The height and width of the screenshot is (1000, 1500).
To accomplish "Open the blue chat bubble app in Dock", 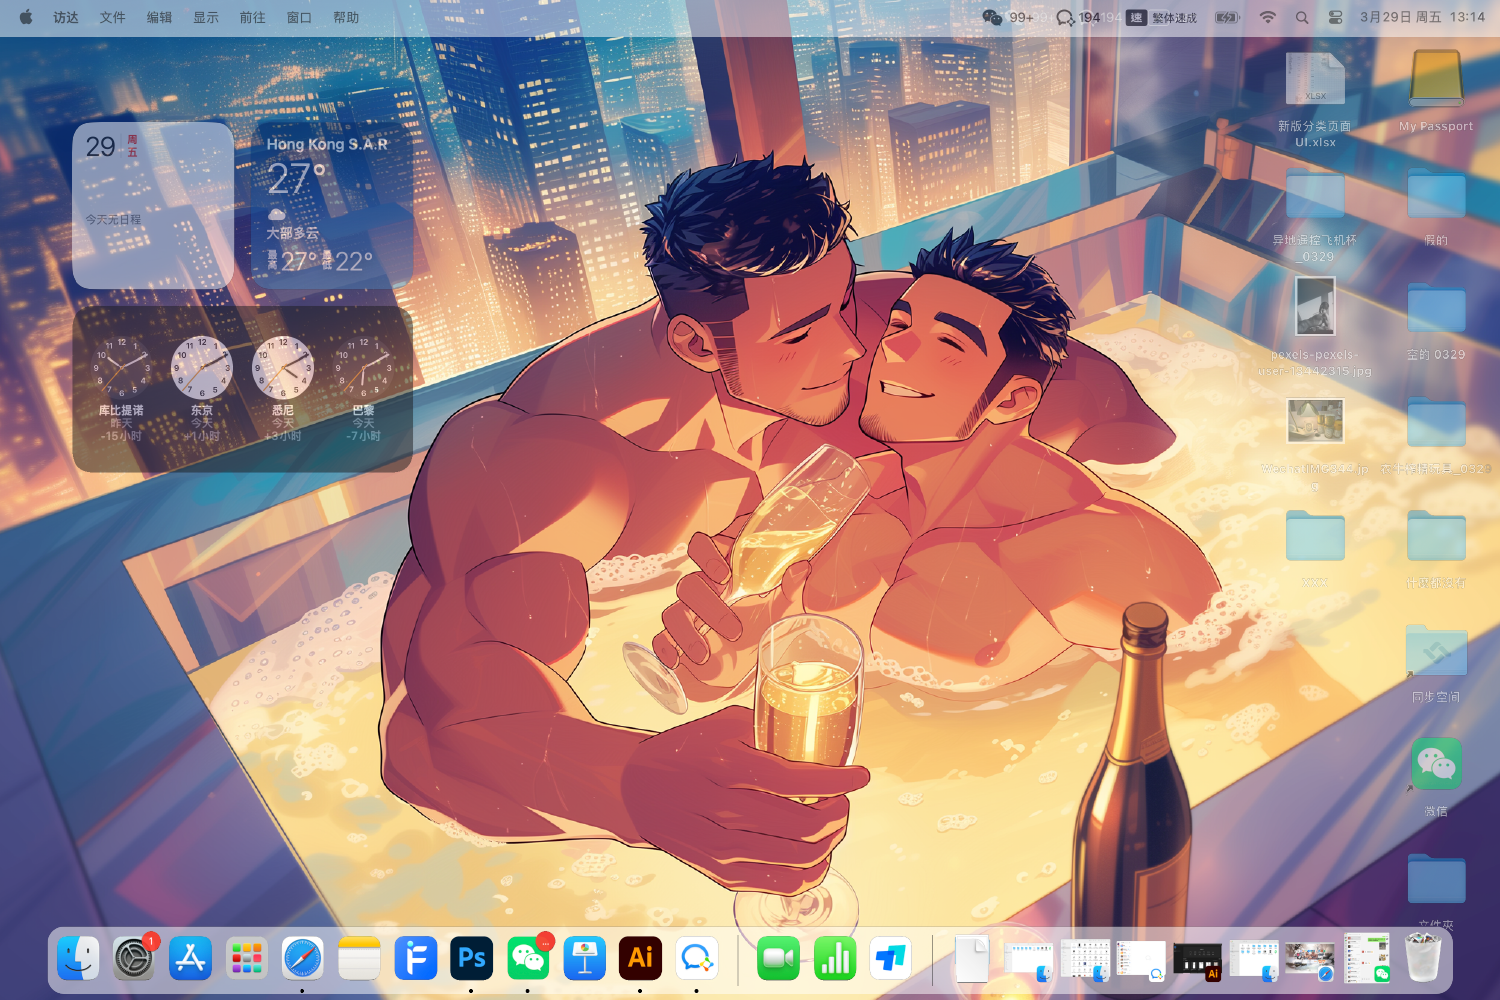I will (x=697, y=958).
